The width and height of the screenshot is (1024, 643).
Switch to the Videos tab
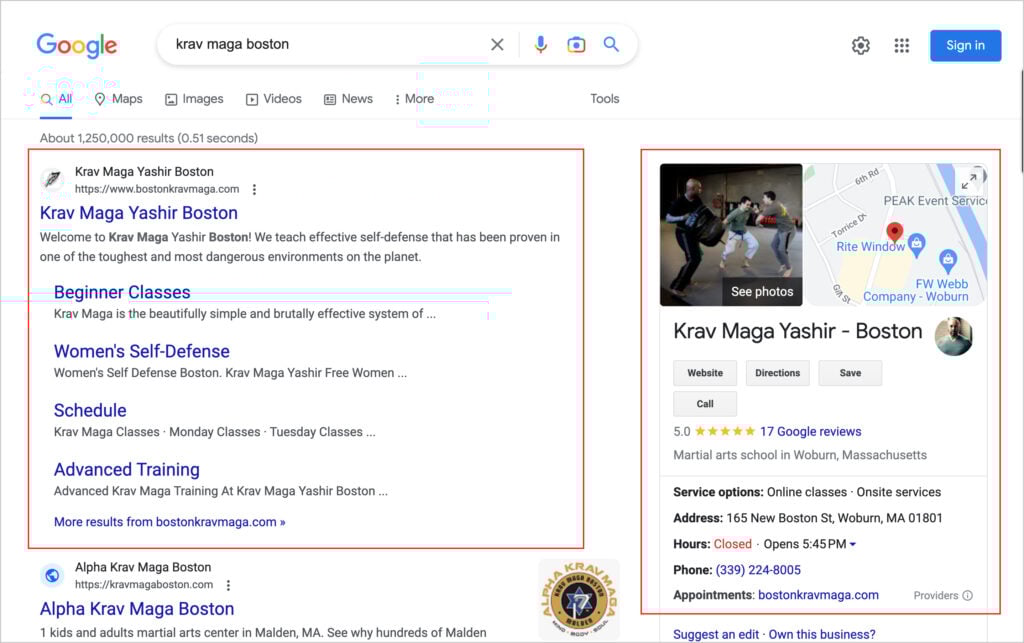274,99
